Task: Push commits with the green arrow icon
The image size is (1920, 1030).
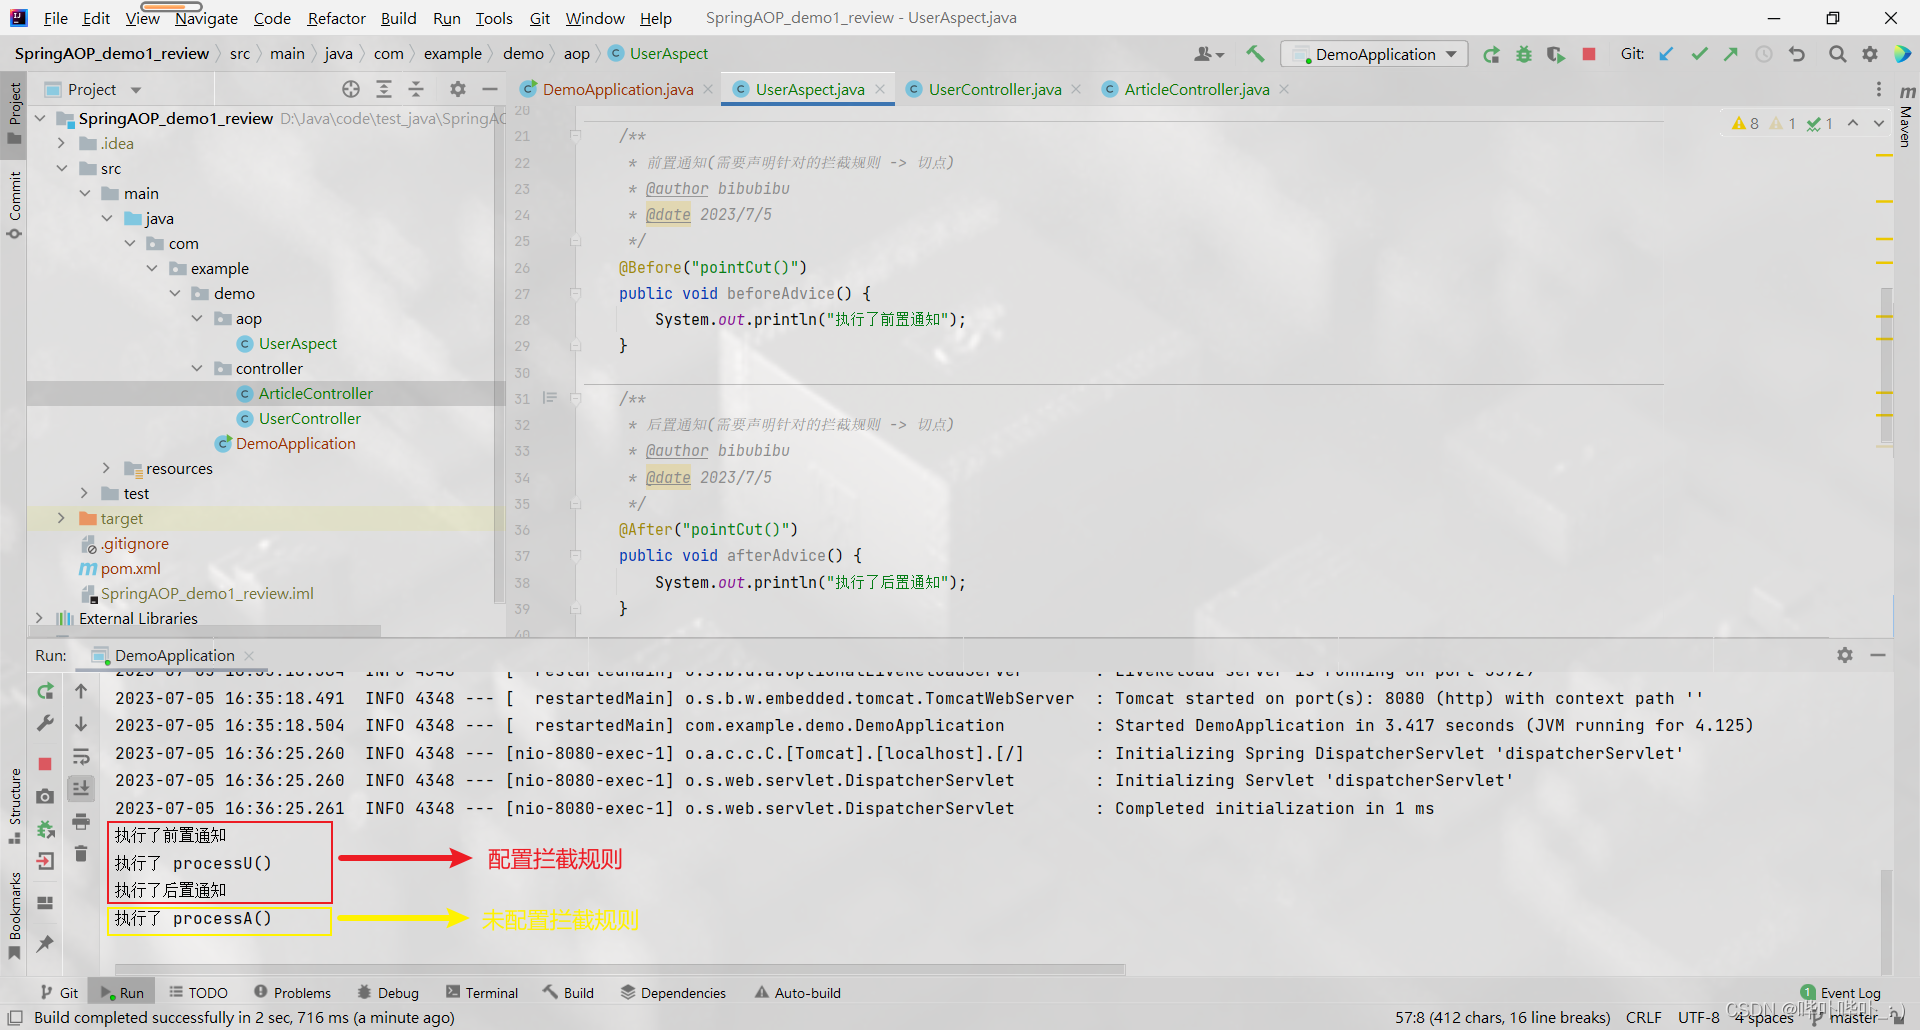Action: coord(1731,54)
